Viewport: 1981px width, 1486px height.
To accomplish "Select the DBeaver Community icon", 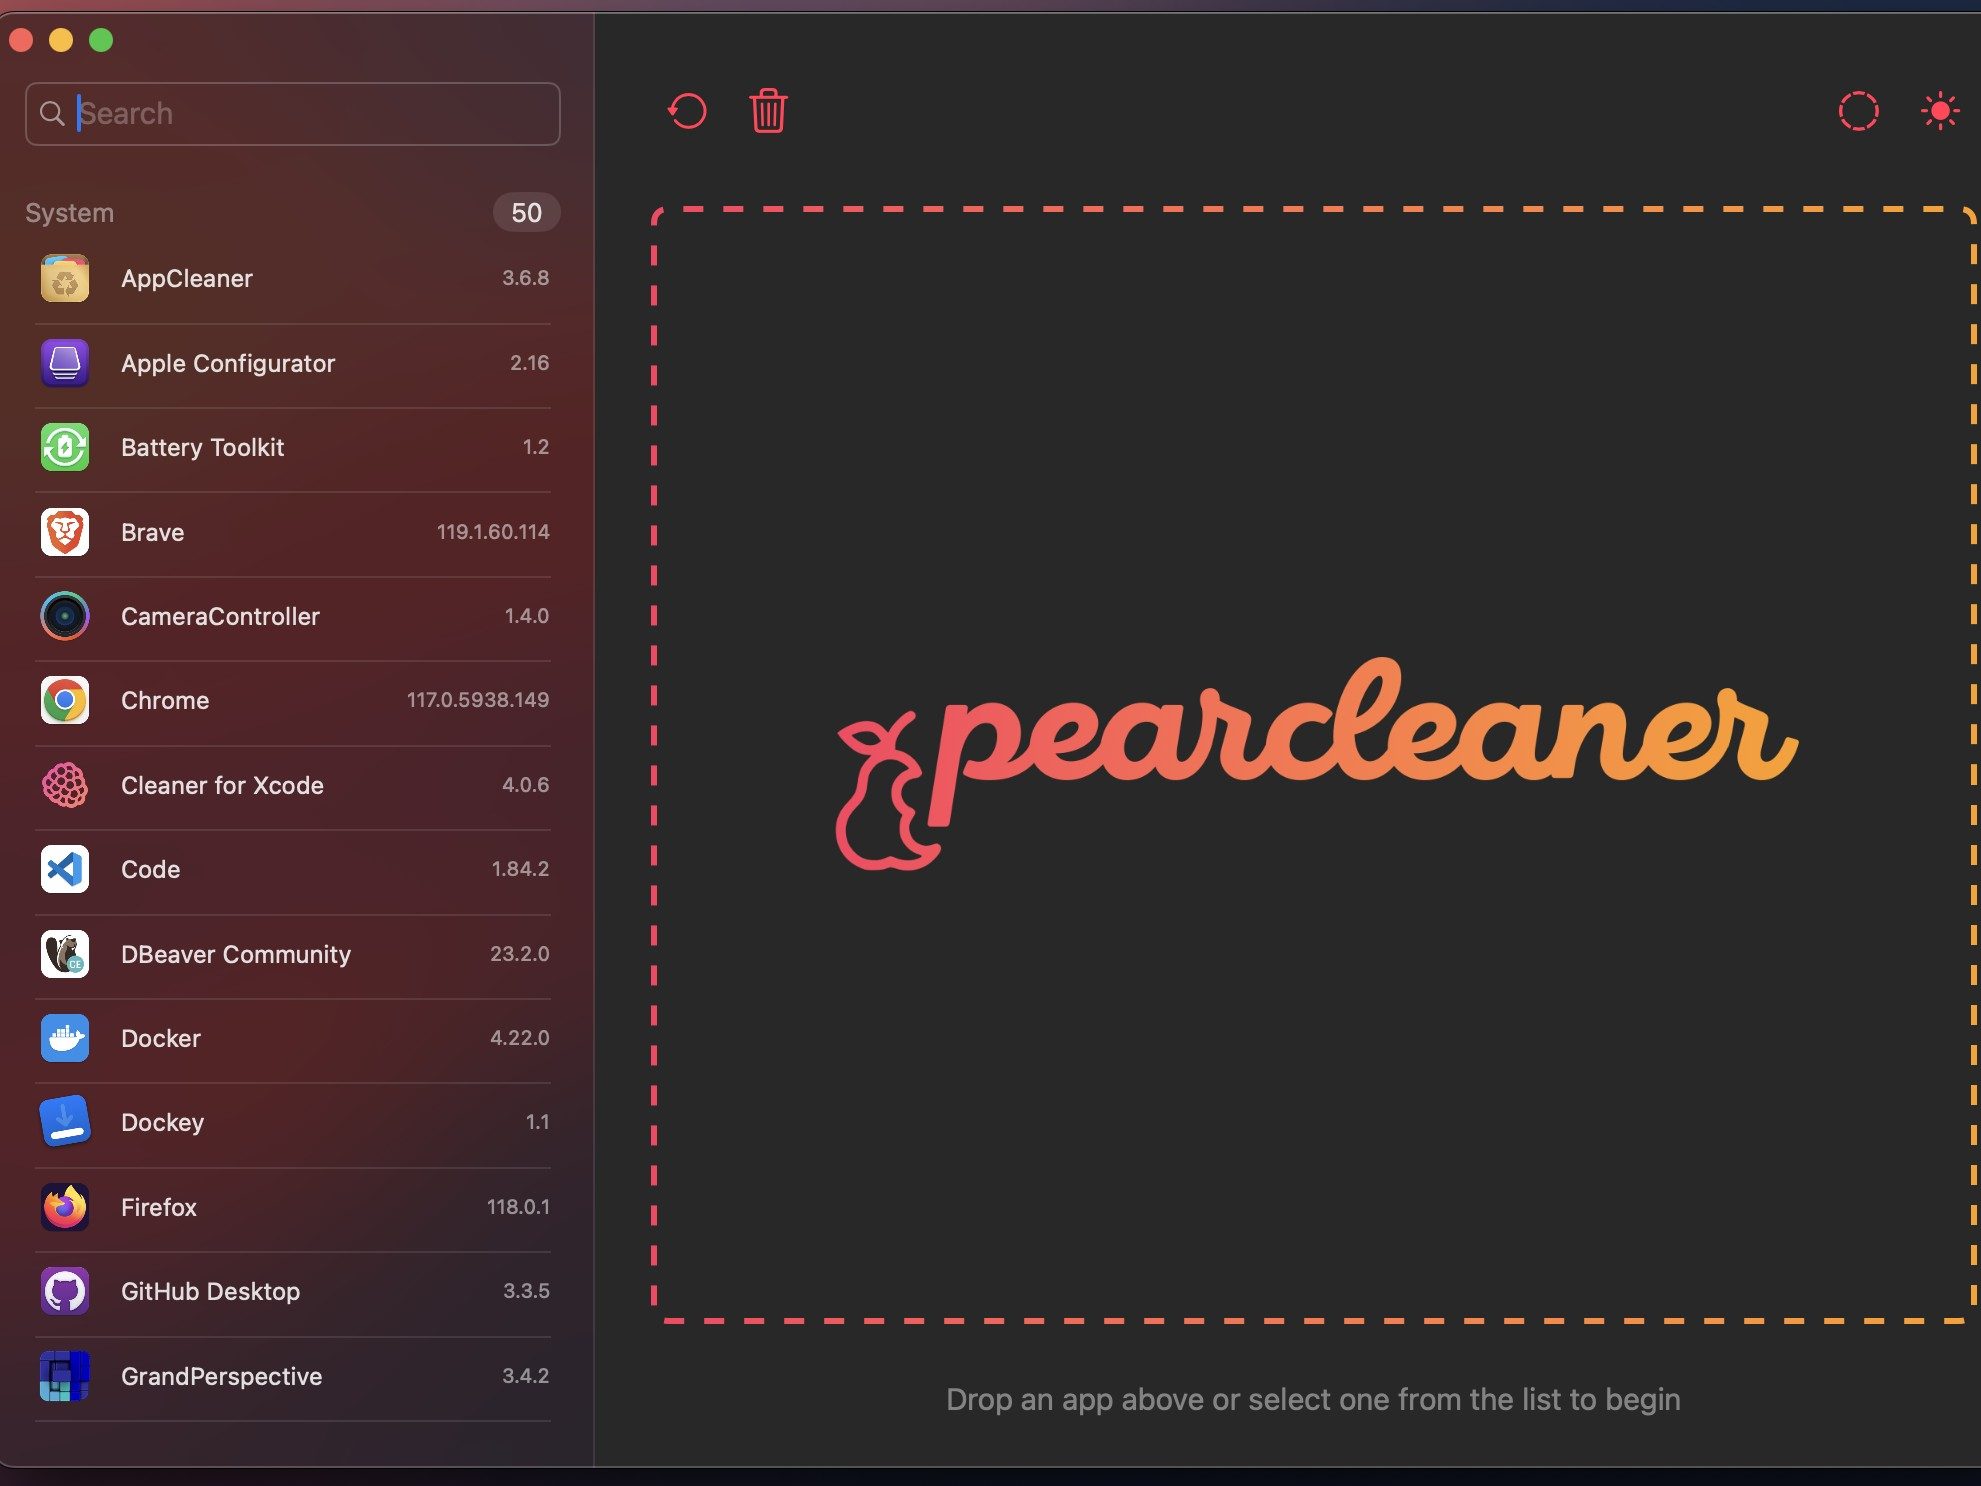I will pos(65,954).
